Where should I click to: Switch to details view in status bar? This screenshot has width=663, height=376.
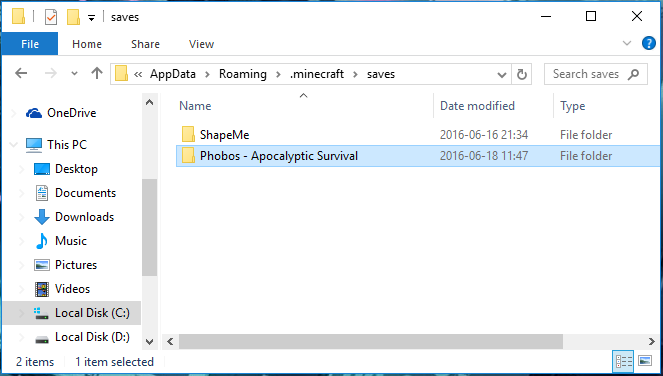click(623, 361)
